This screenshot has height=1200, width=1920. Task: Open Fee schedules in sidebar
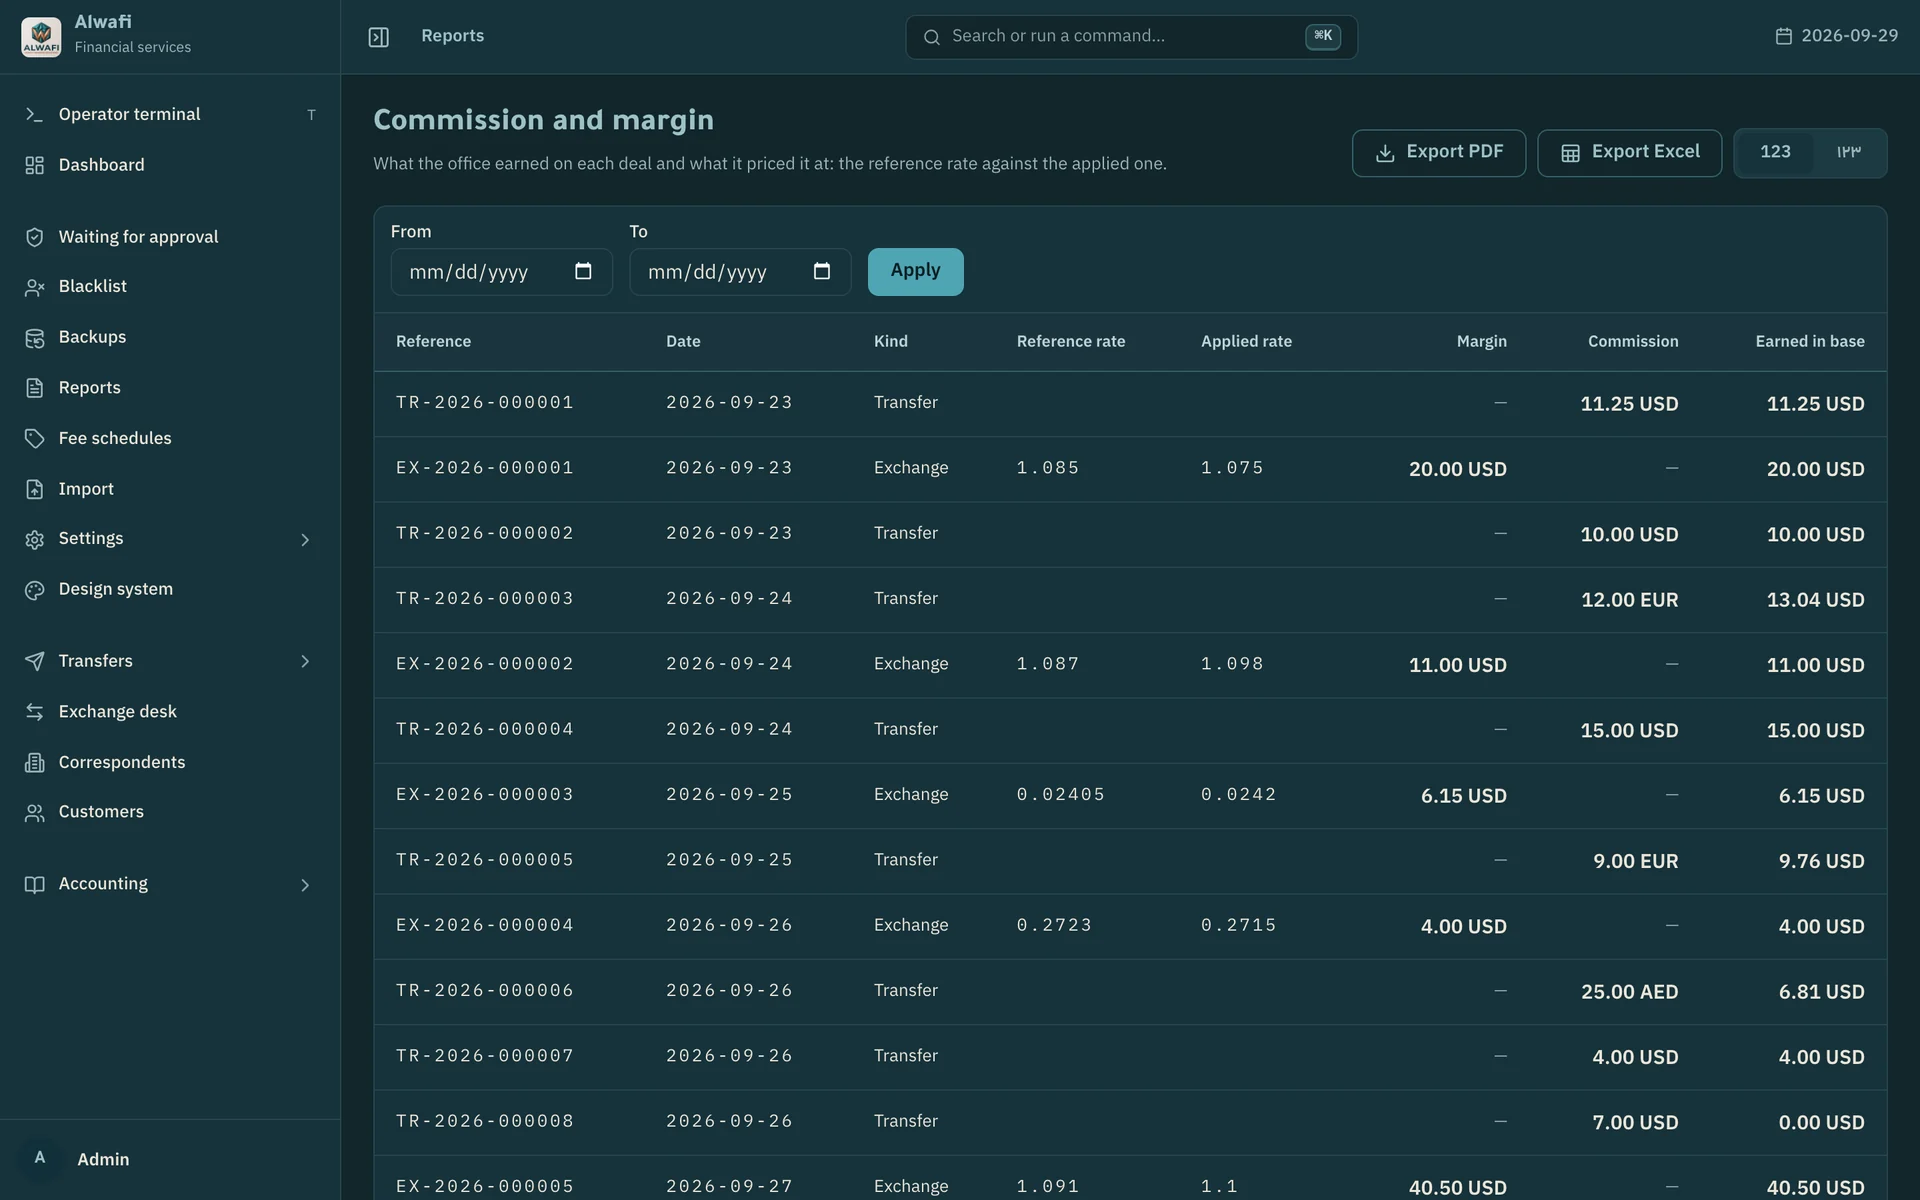click(170, 438)
